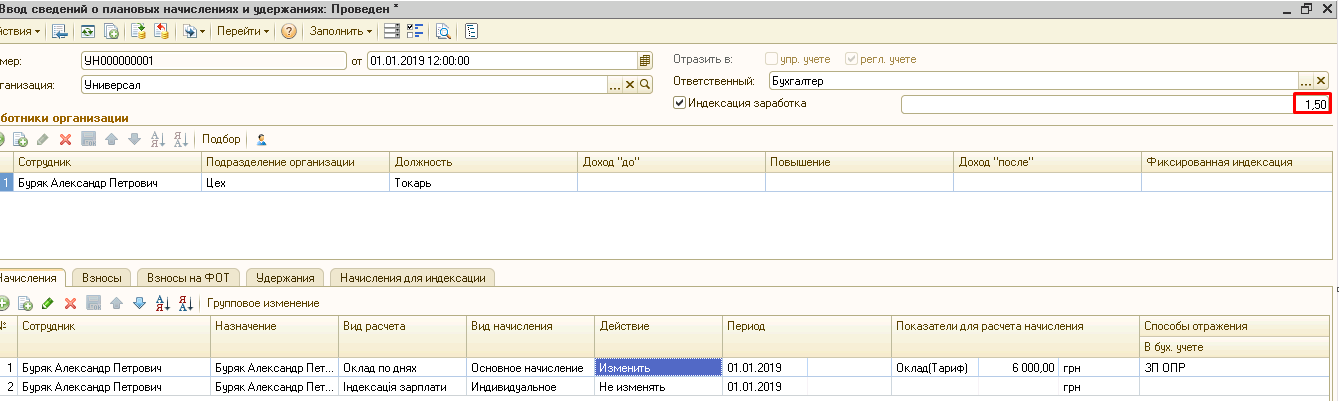
Task: Click the Доход "до" column header
Action: point(671,161)
